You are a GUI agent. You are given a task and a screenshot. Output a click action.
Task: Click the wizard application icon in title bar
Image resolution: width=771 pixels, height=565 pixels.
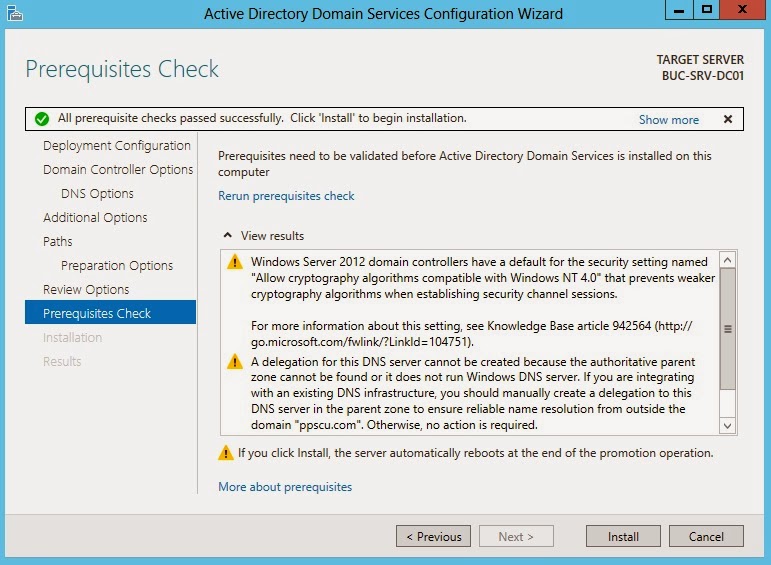pyautogui.click(x=15, y=13)
